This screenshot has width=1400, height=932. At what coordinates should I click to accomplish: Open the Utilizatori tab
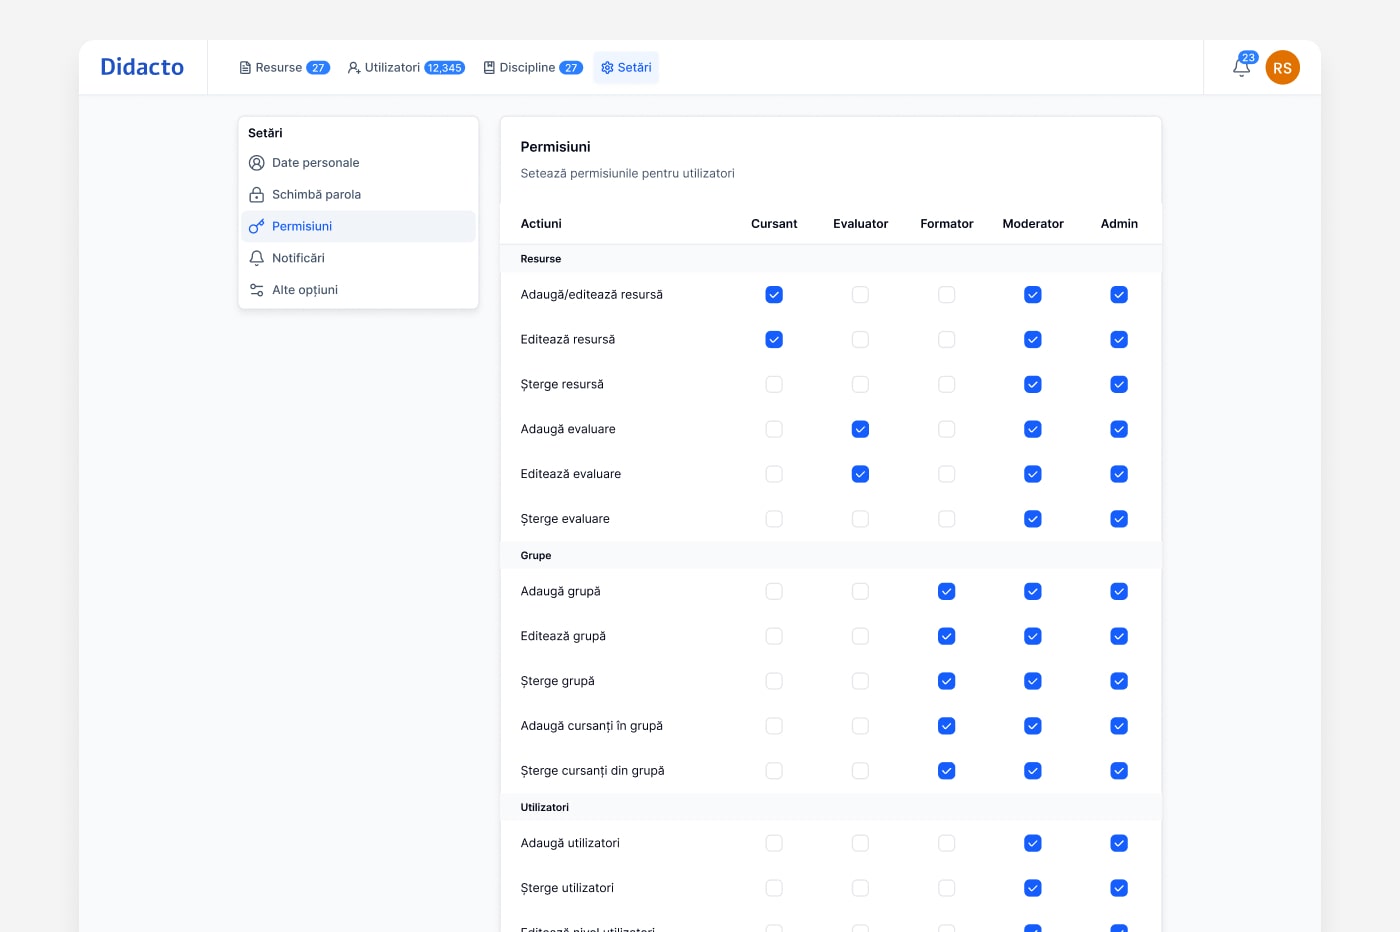tap(405, 68)
